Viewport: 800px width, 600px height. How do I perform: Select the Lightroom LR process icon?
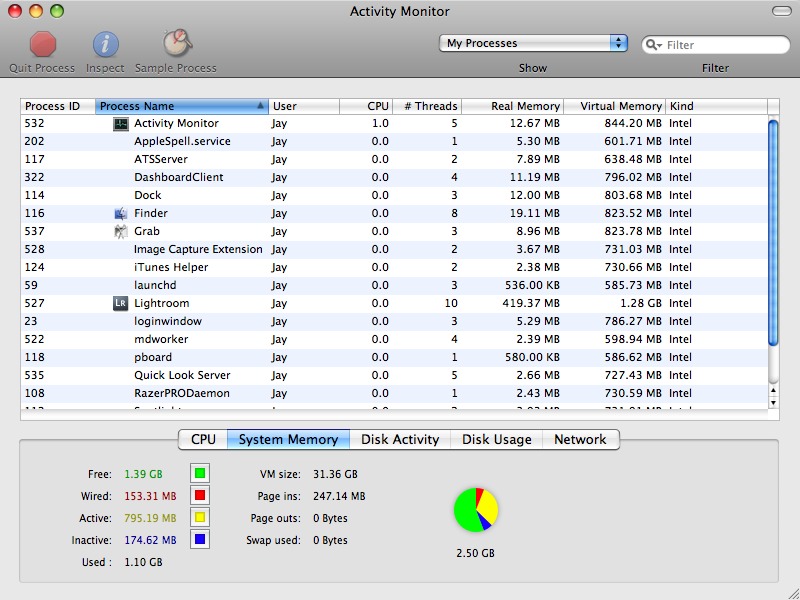point(120,304)
